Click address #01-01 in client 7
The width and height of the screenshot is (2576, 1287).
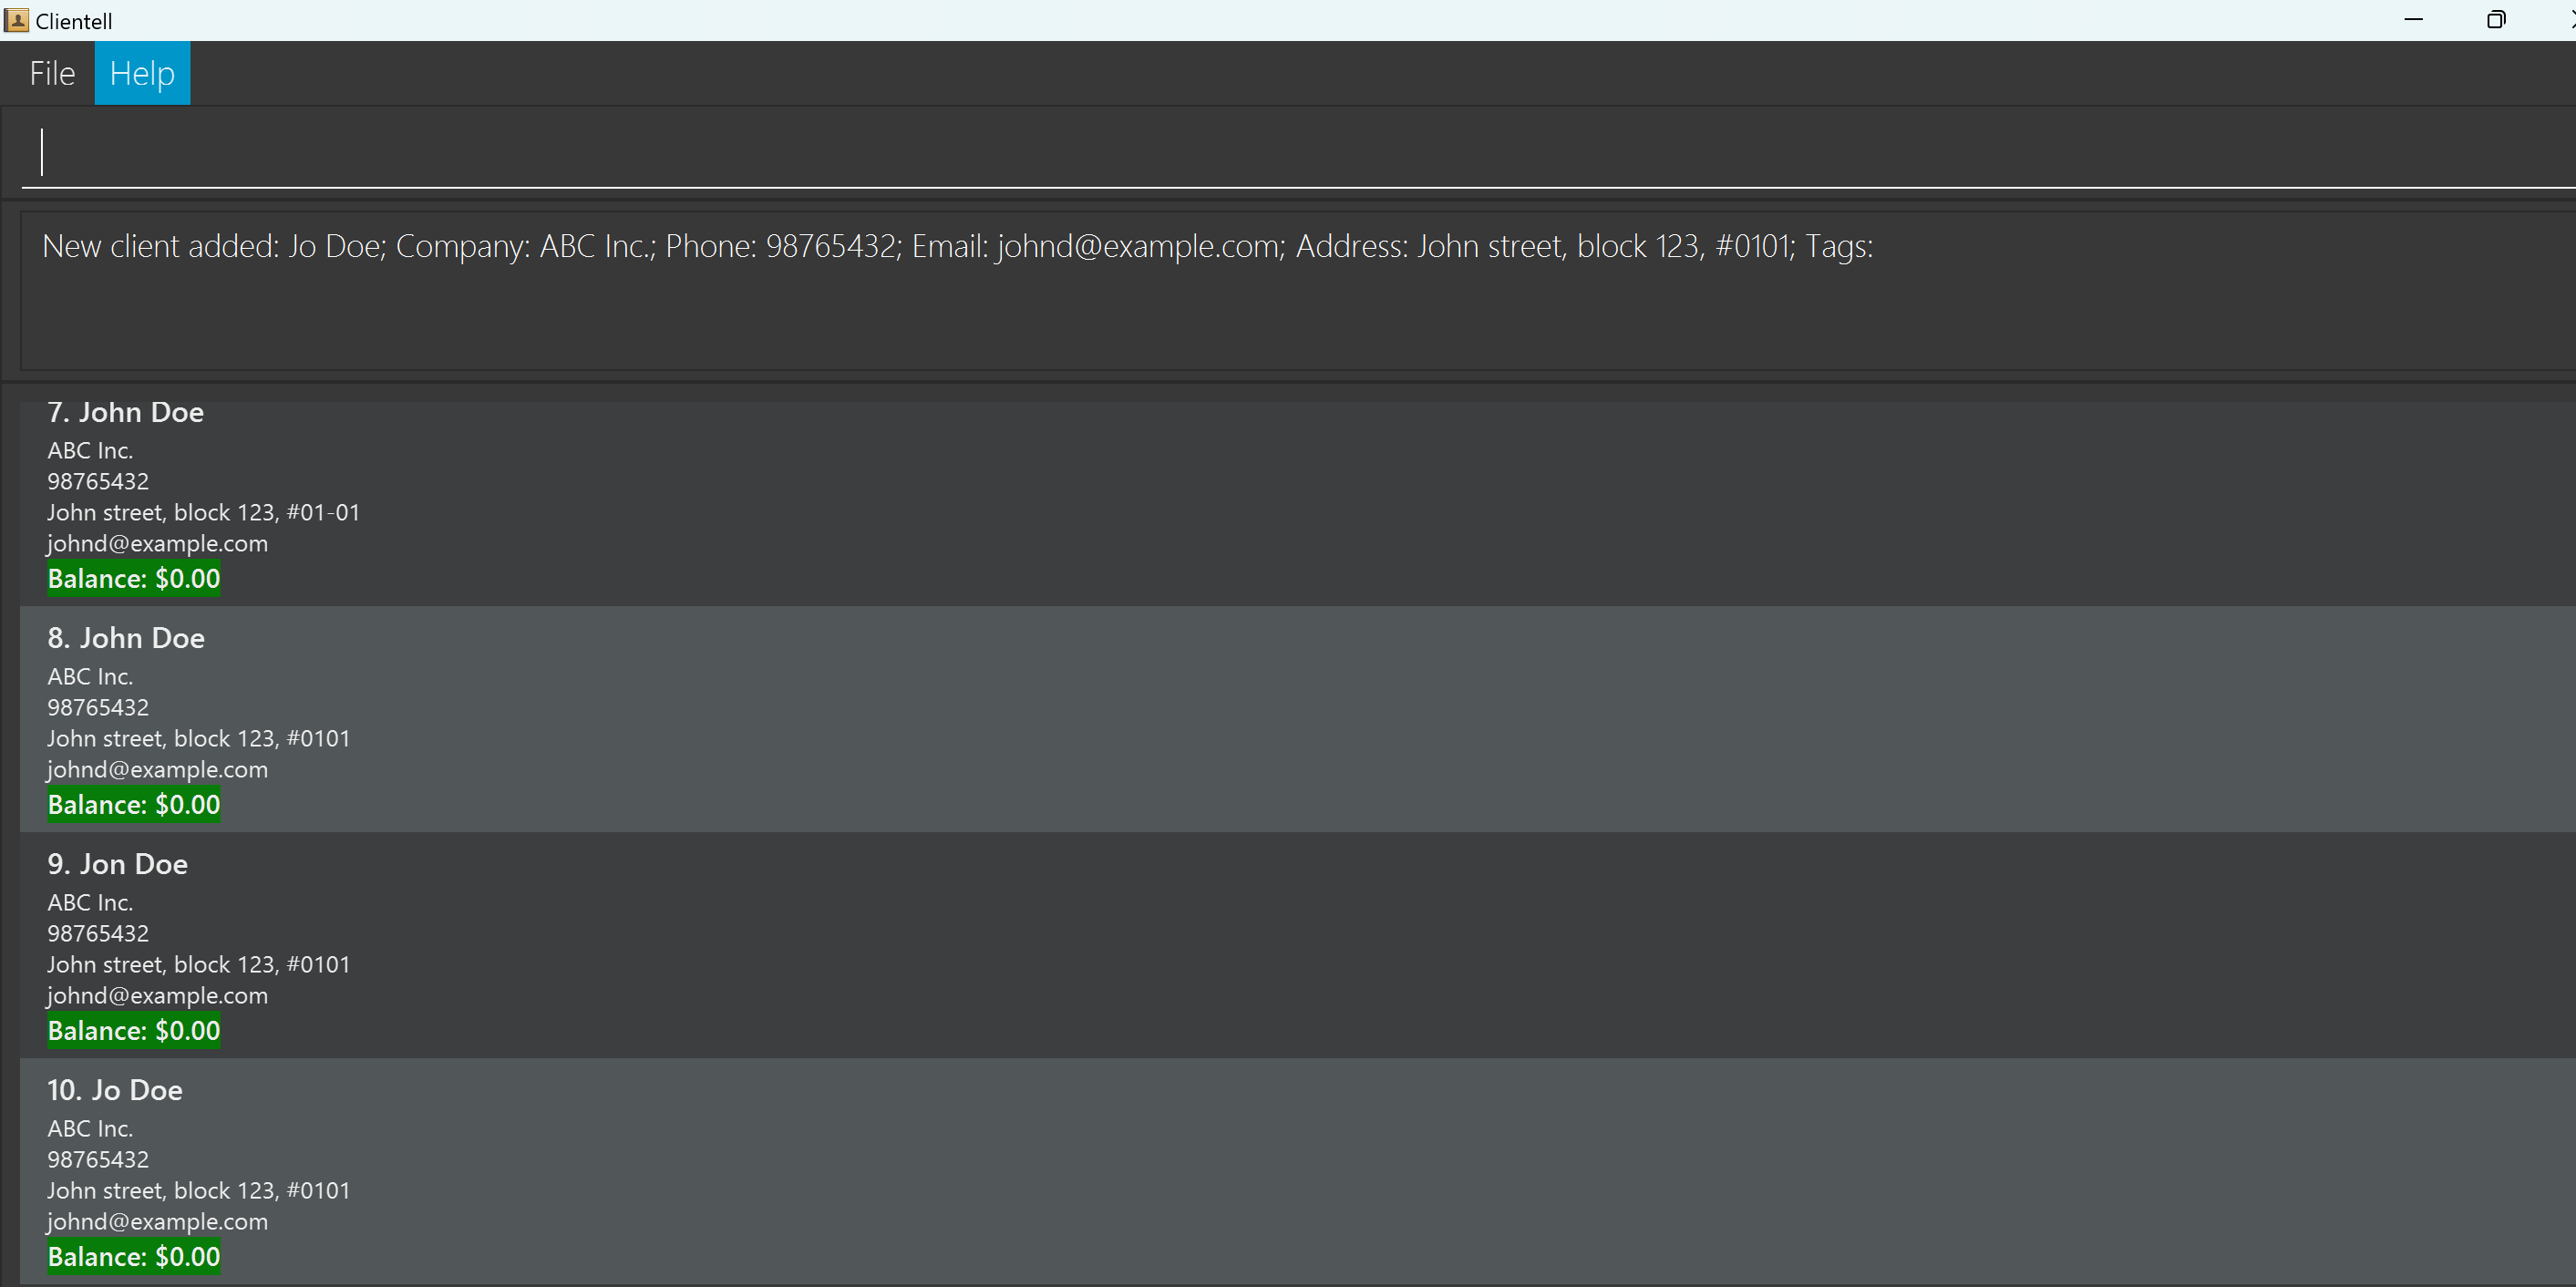[x=203, y=513]
